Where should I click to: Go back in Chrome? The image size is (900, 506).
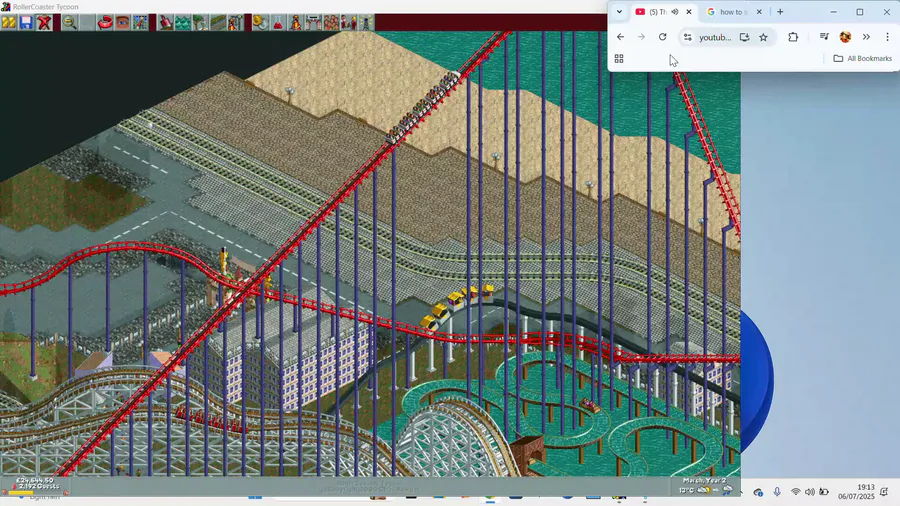620,37
